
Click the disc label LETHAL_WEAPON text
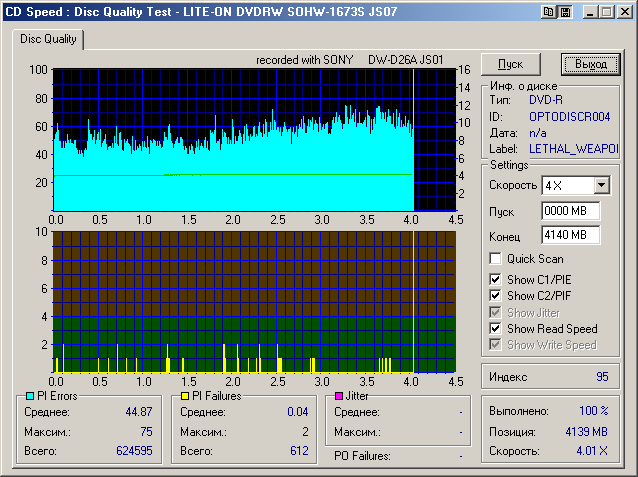[x=573, y=148]
